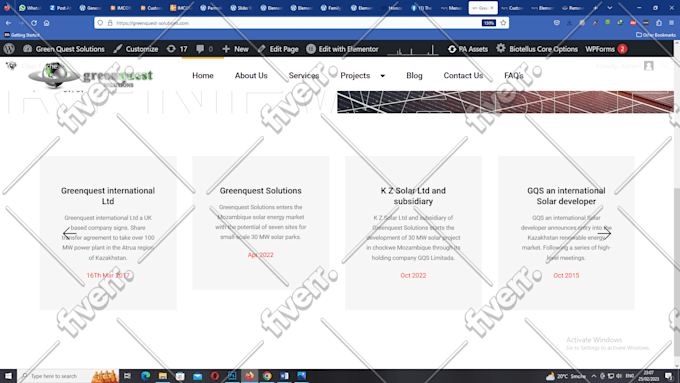Switch to the WhatsApp browser tab

pyautogui.click(x=30, y=8)
